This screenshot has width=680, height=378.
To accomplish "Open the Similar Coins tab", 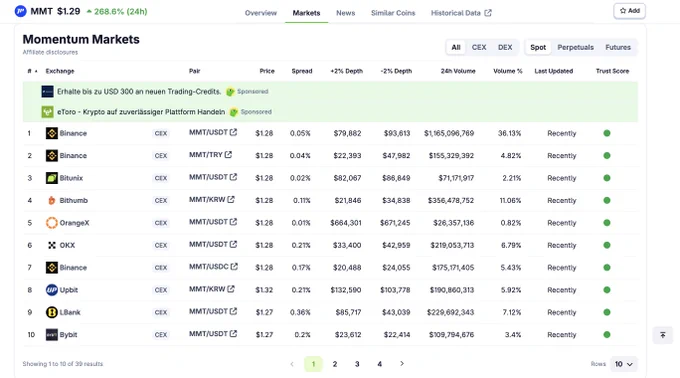I will (x=393, y=13).
